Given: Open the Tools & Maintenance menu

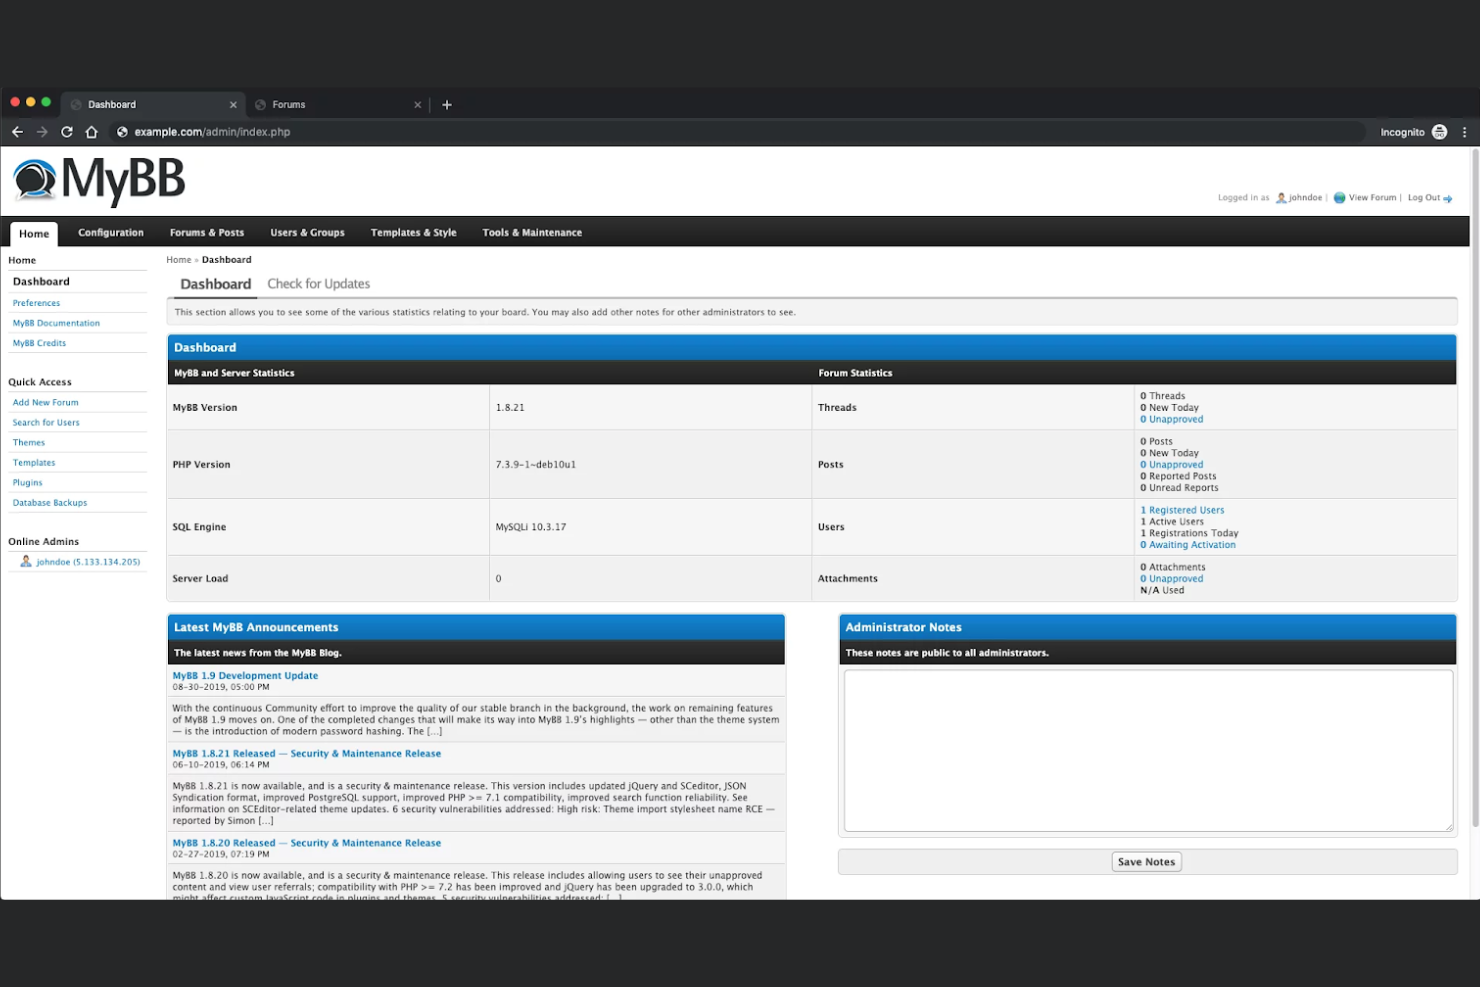Looking at the screenshot, I should 532,232.
